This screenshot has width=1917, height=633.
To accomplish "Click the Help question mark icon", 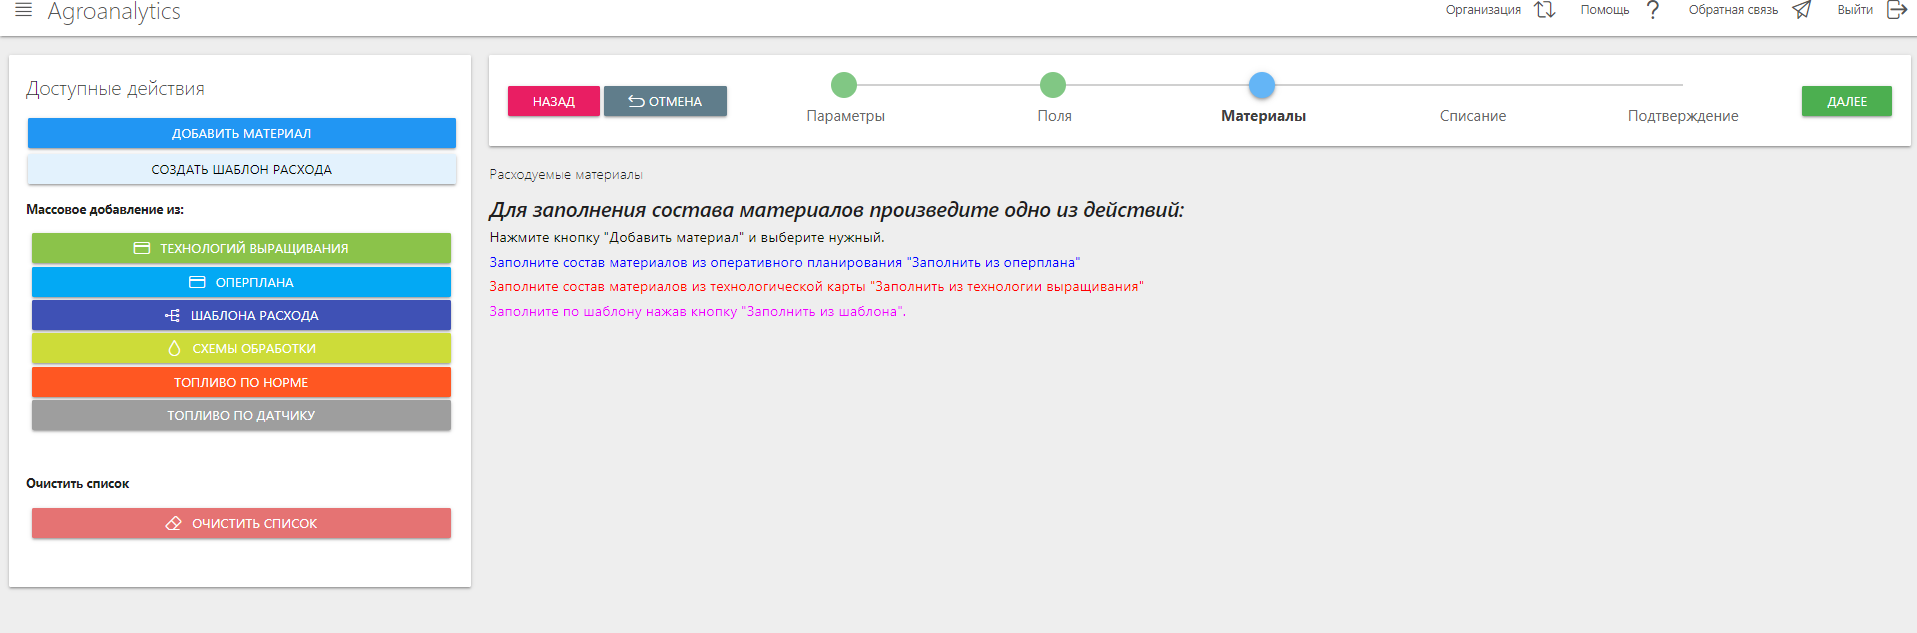I will pos(1653,10).
